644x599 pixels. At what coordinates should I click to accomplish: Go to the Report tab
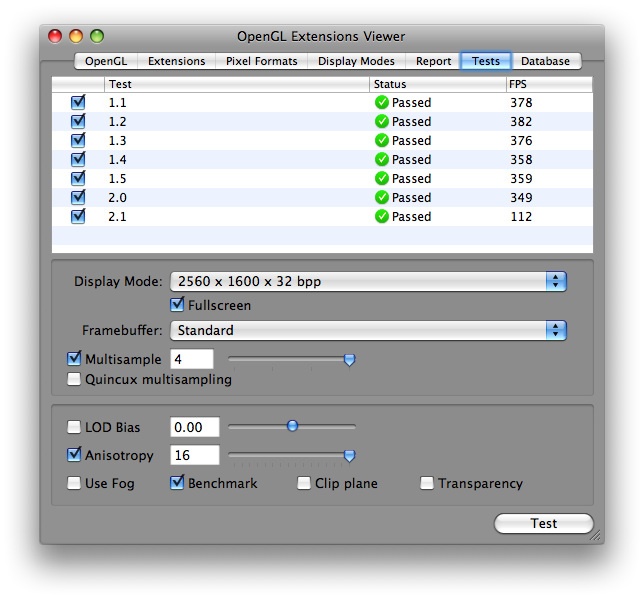pyautogui.click(x=433, y=61)
